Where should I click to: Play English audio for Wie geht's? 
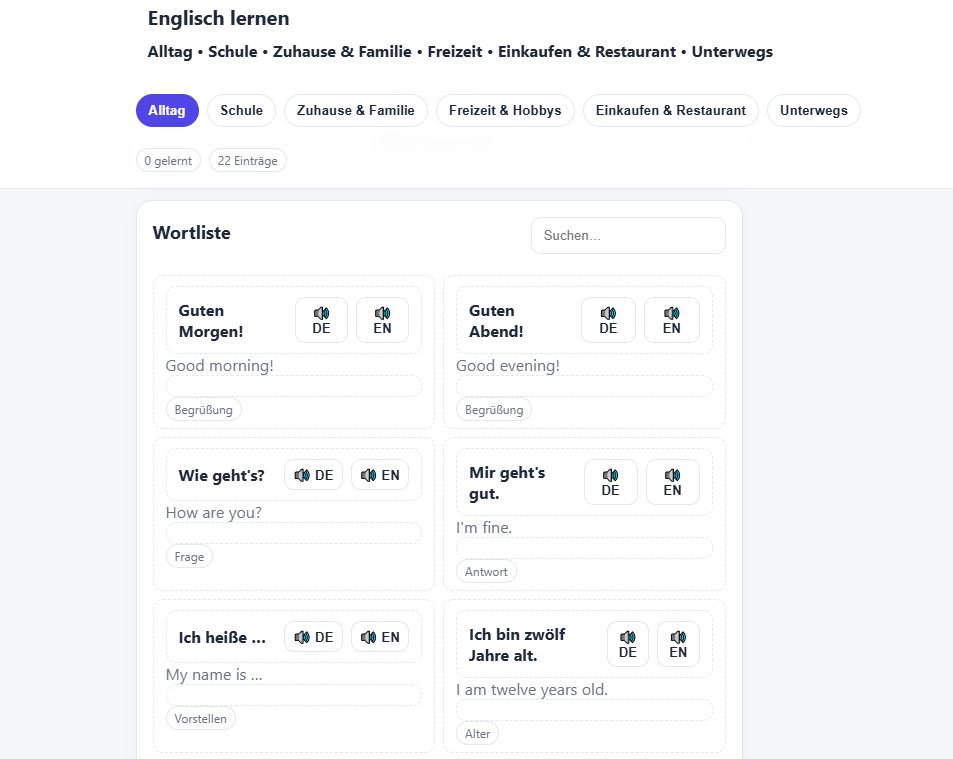pos(380,475)
